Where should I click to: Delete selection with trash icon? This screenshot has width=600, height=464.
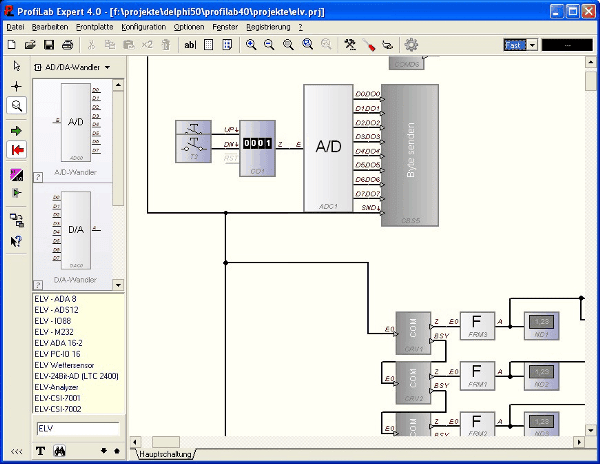coord(166,45)
